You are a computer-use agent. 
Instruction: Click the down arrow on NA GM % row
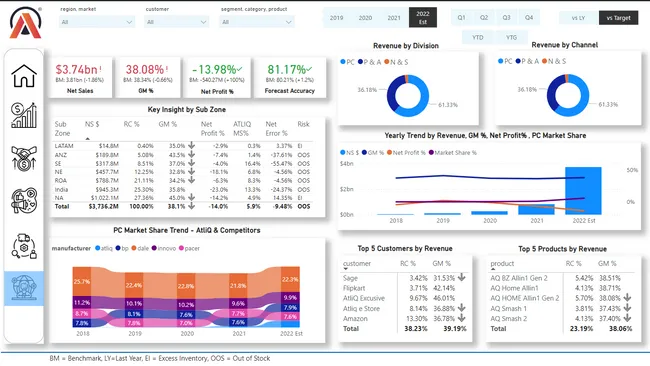click(x=191, y=197)
